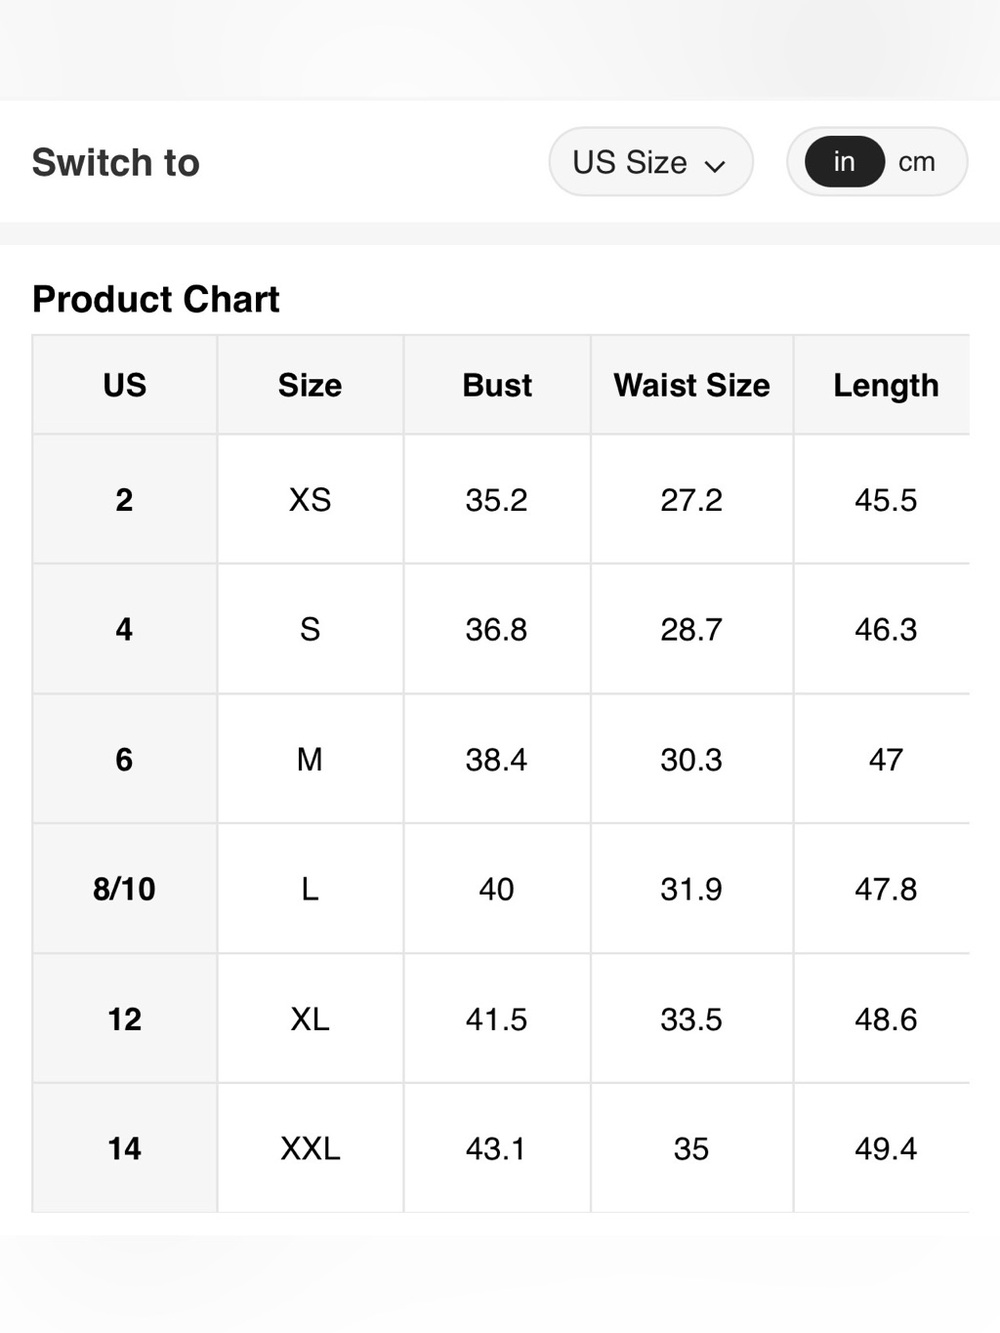Click the XXL size cell
Screen dimensions: 1000x1333
tap(310, 1148)
